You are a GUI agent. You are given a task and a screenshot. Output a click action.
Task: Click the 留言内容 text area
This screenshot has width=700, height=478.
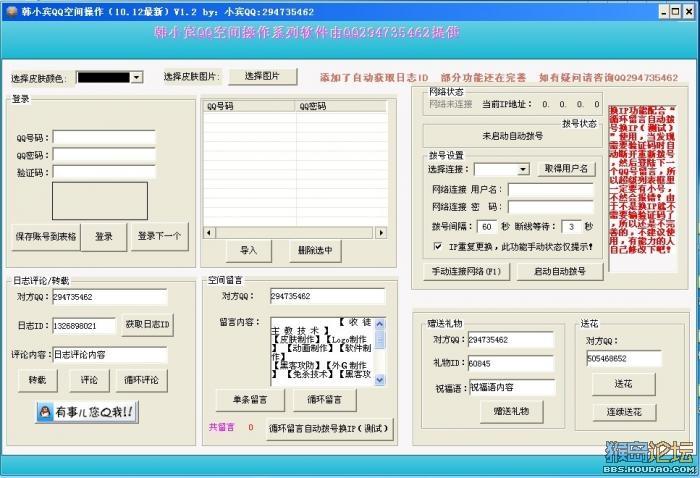click(x=322, y=352)
